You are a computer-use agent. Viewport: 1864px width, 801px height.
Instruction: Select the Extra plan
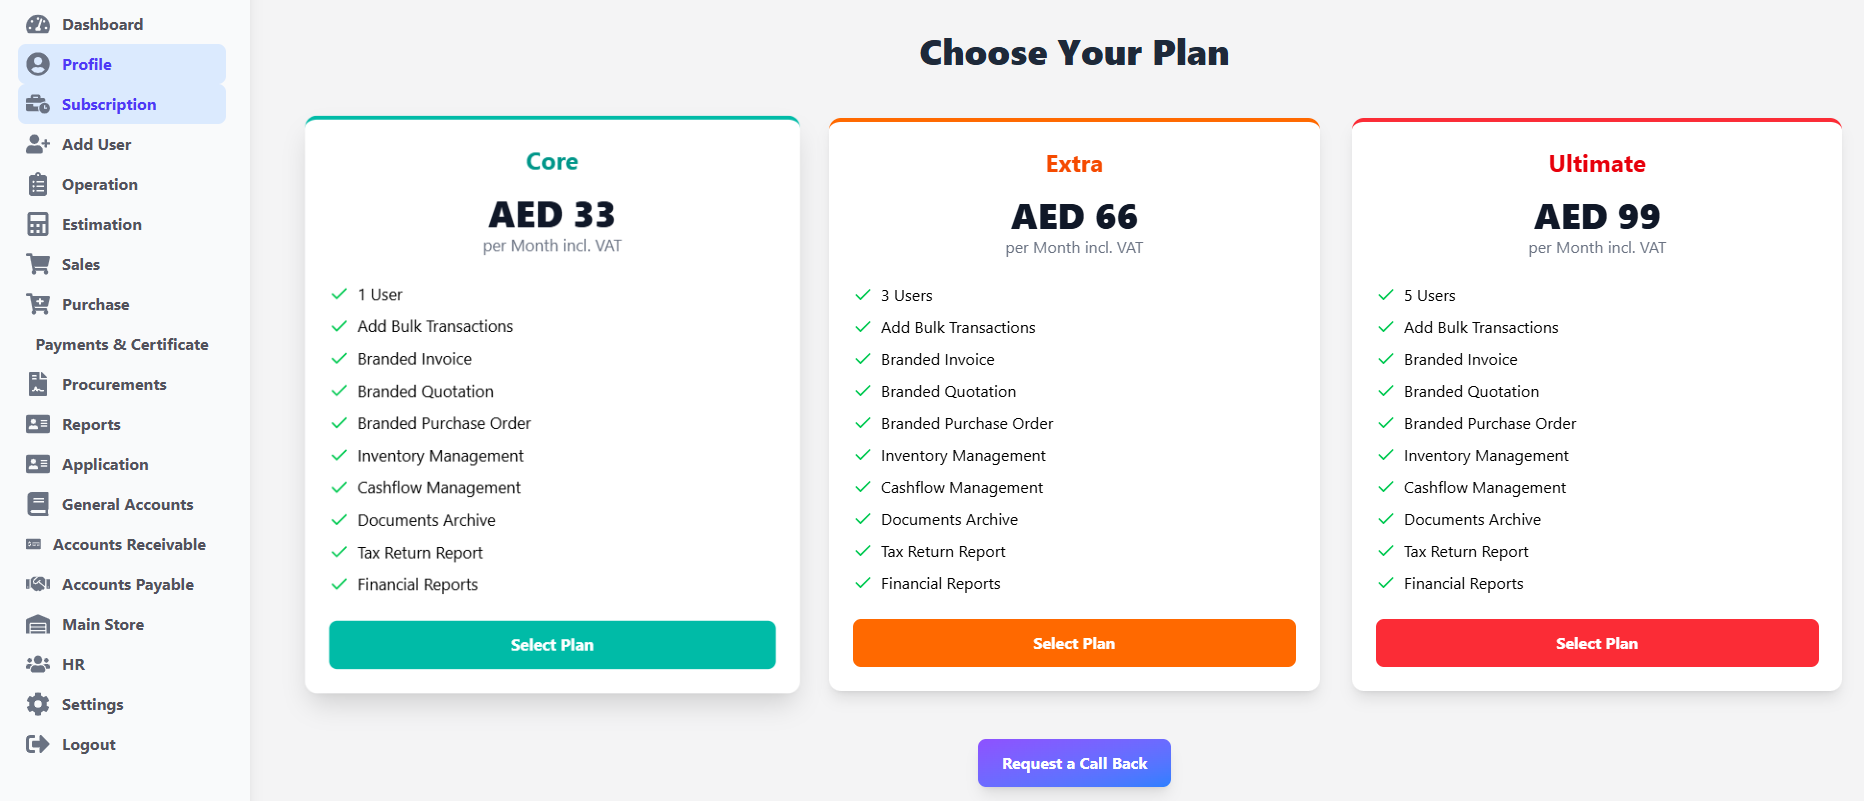pyautogui.click(x=1074, y=643)
